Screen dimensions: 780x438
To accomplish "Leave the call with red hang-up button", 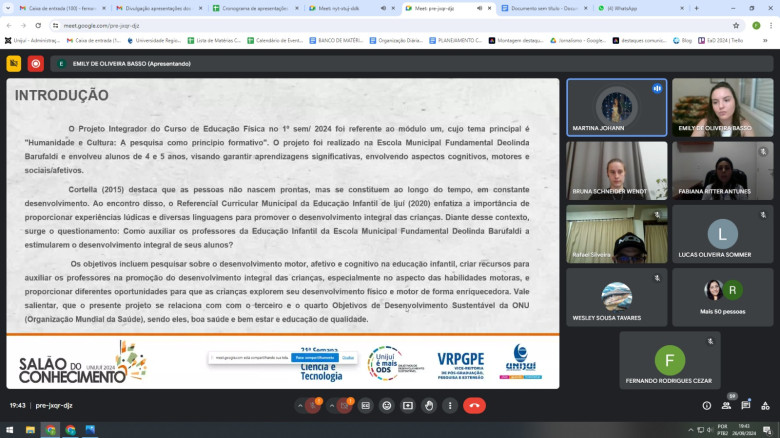I will tap(474, 405).
